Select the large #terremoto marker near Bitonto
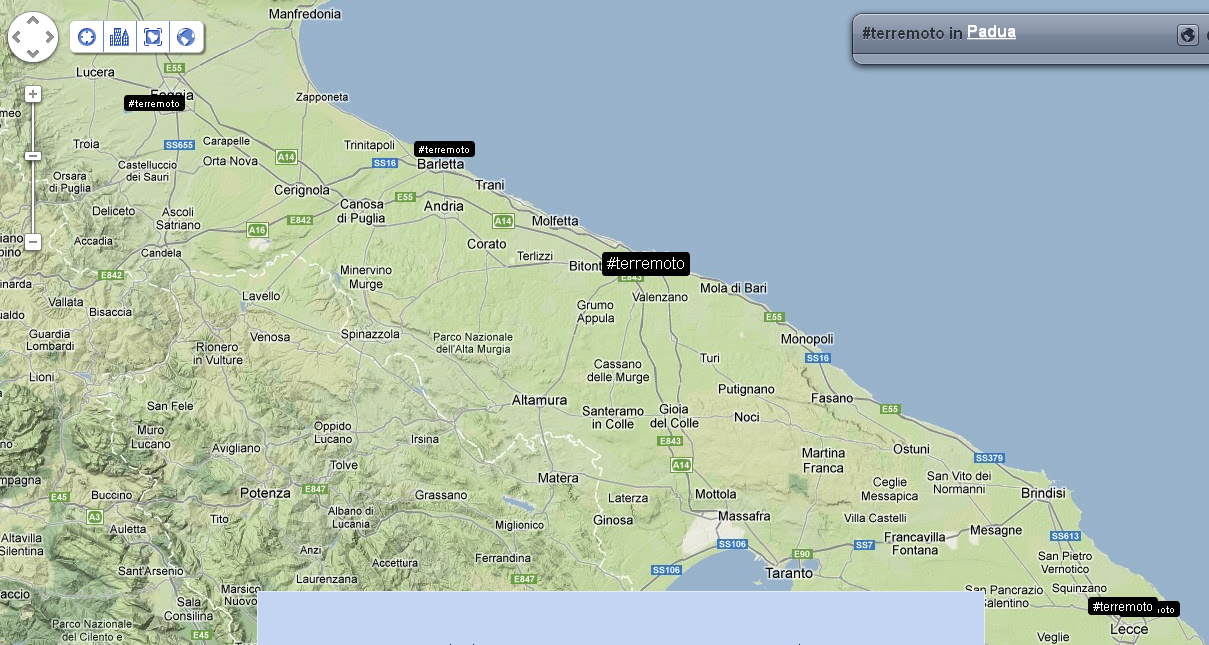The image size is (1209, 645). pyautogui.click(x=646, y=264)
